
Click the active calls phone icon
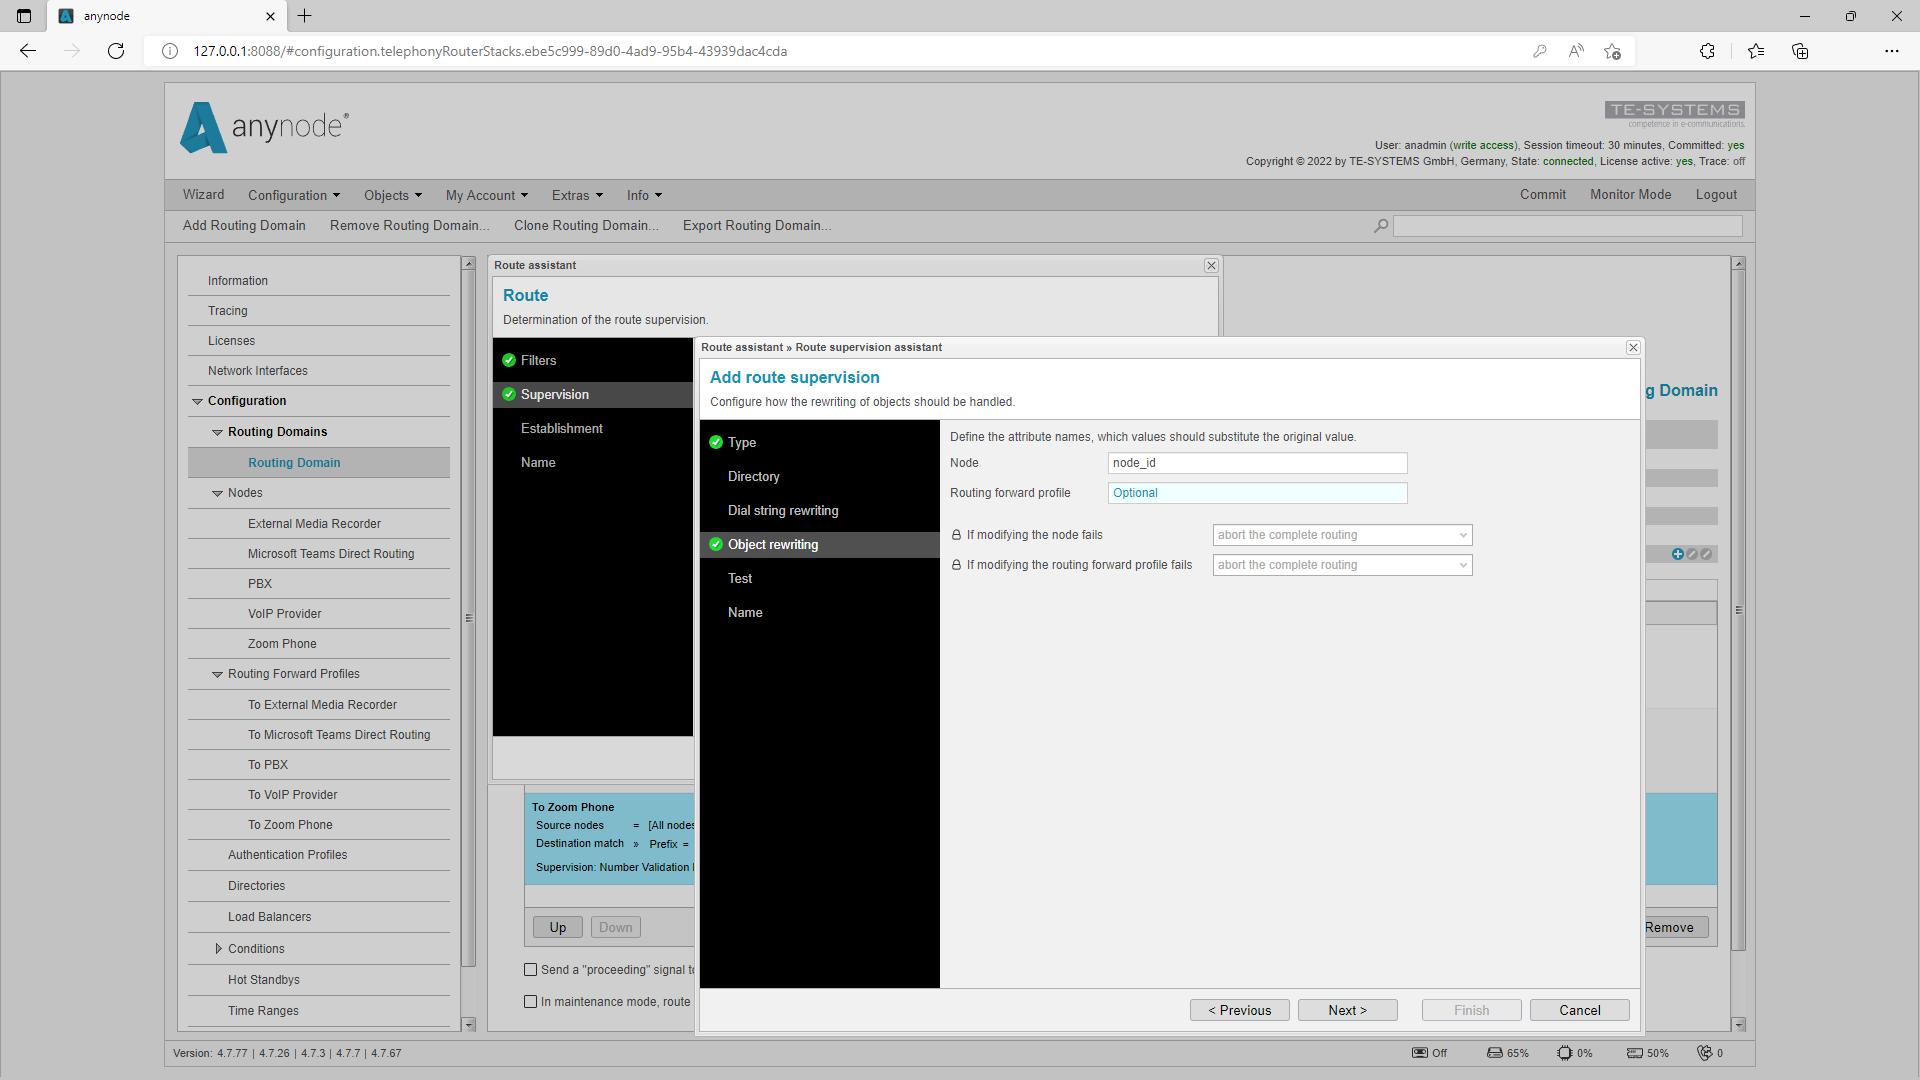(x=1705, y=1053)
